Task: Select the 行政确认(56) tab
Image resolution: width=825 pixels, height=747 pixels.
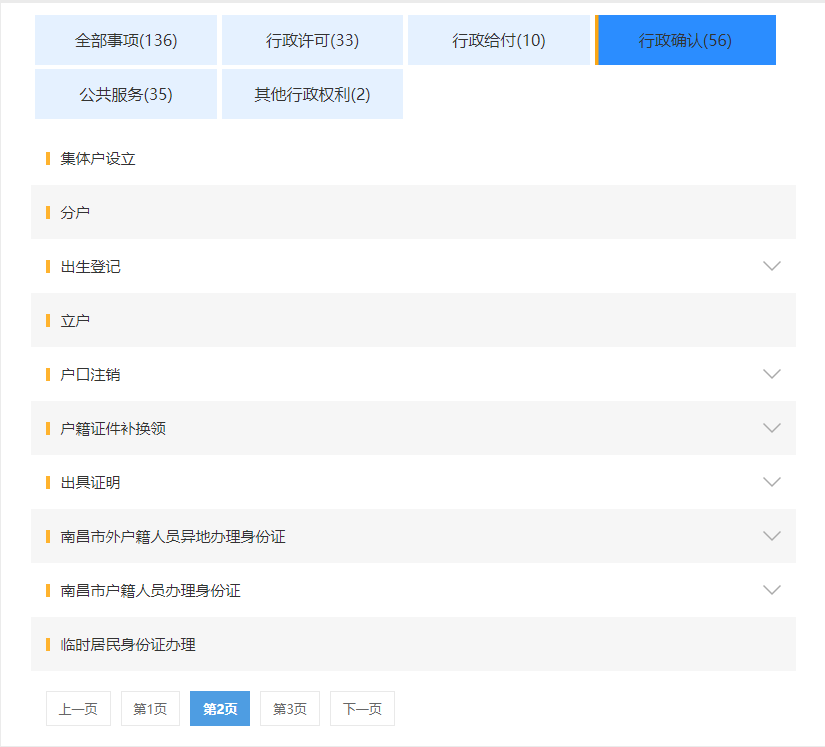Action: click(x=686, y=40)
